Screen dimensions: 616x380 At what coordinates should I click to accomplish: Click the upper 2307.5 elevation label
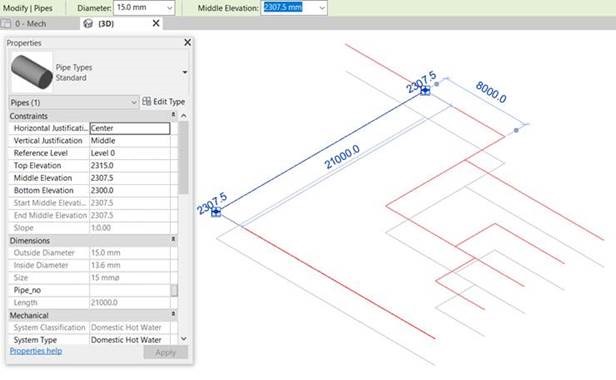pos(421,81)
